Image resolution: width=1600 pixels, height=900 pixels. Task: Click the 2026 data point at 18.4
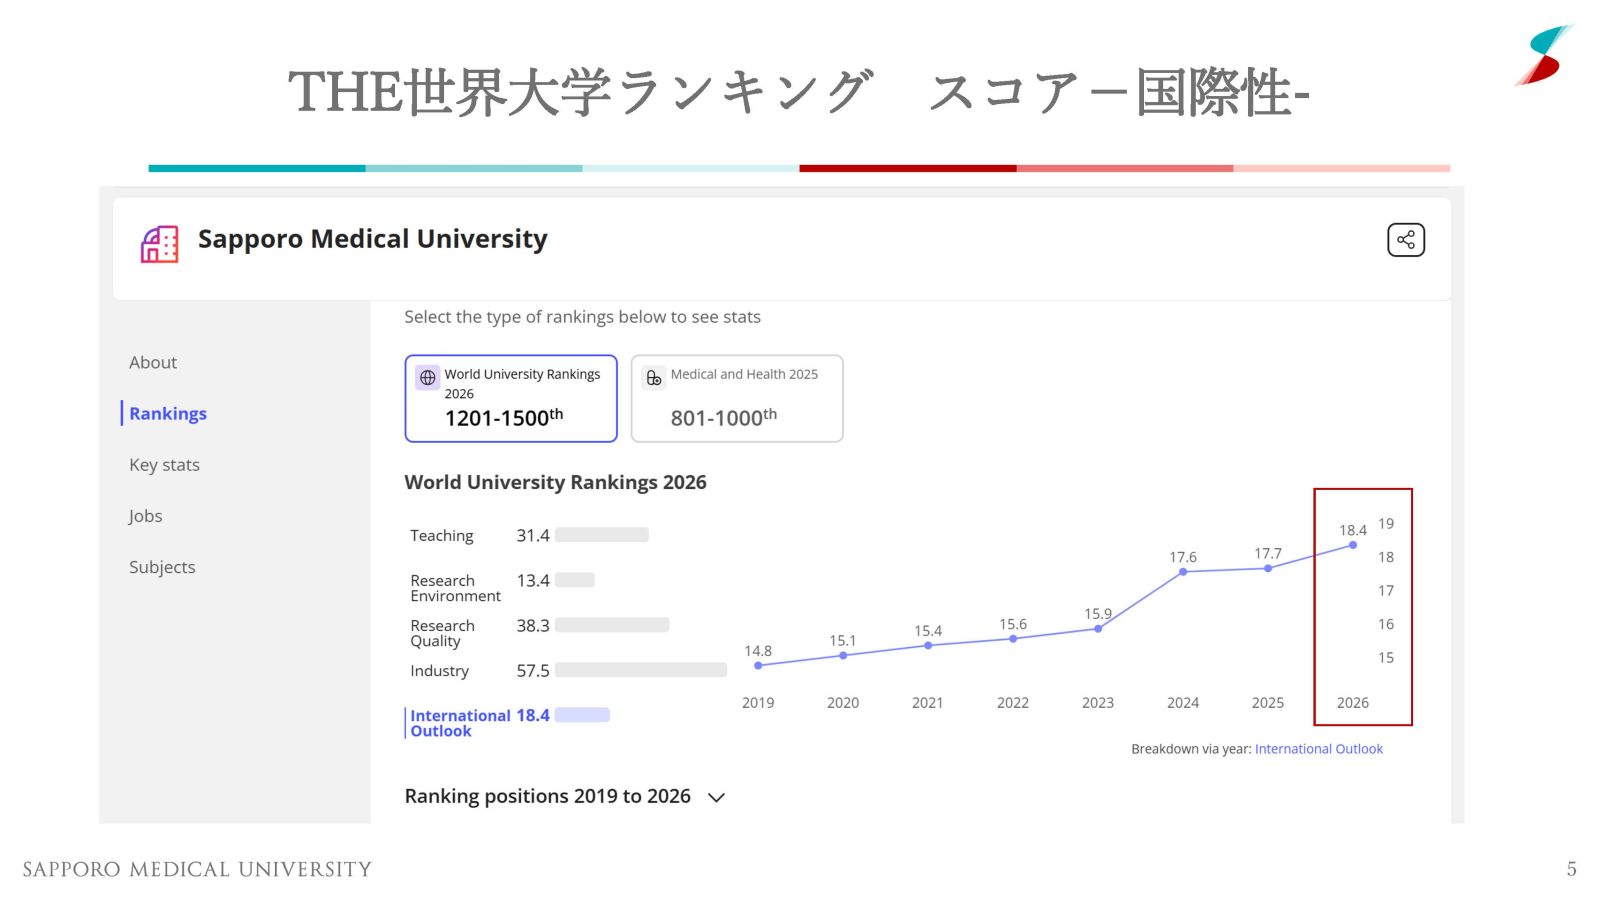click(x=1352, y=545)
